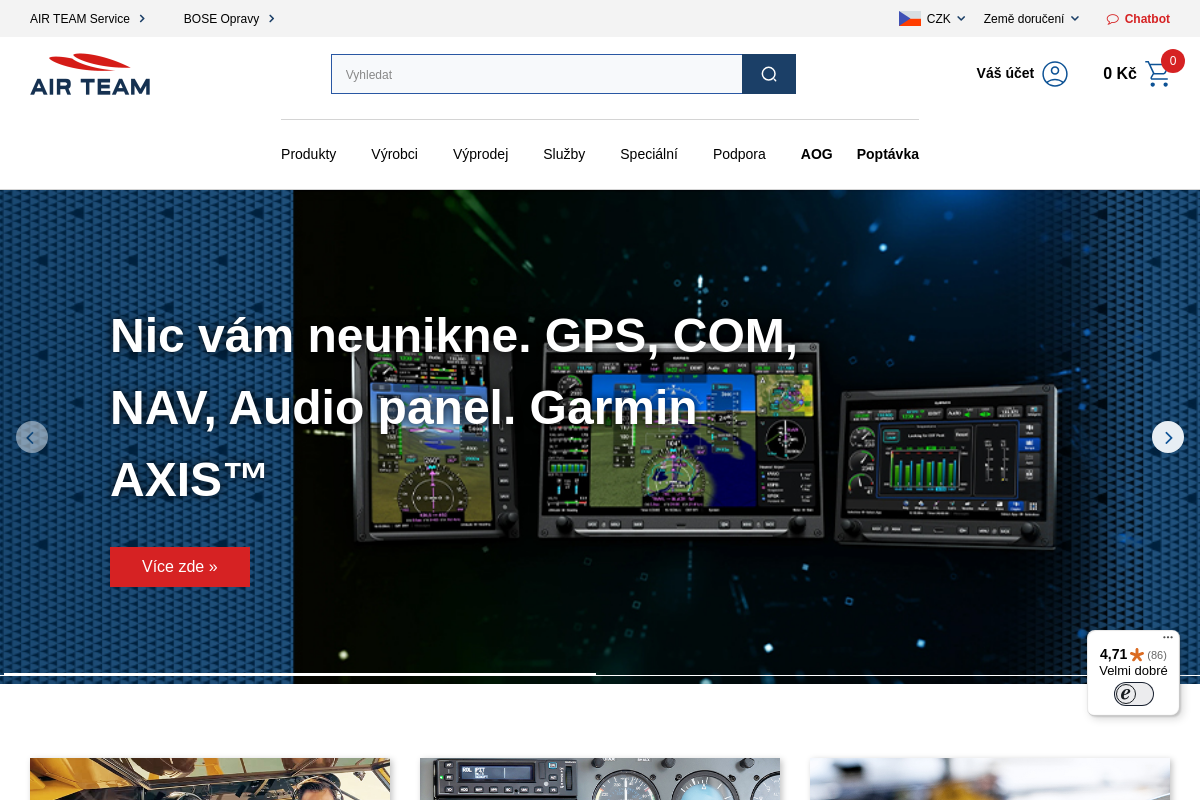Open the Výrobci menu
This screenshot has height=800, width=1200.
tap(394, 154)
